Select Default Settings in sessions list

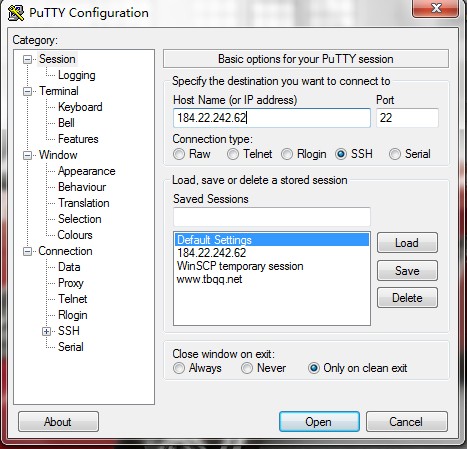(272, 240)
